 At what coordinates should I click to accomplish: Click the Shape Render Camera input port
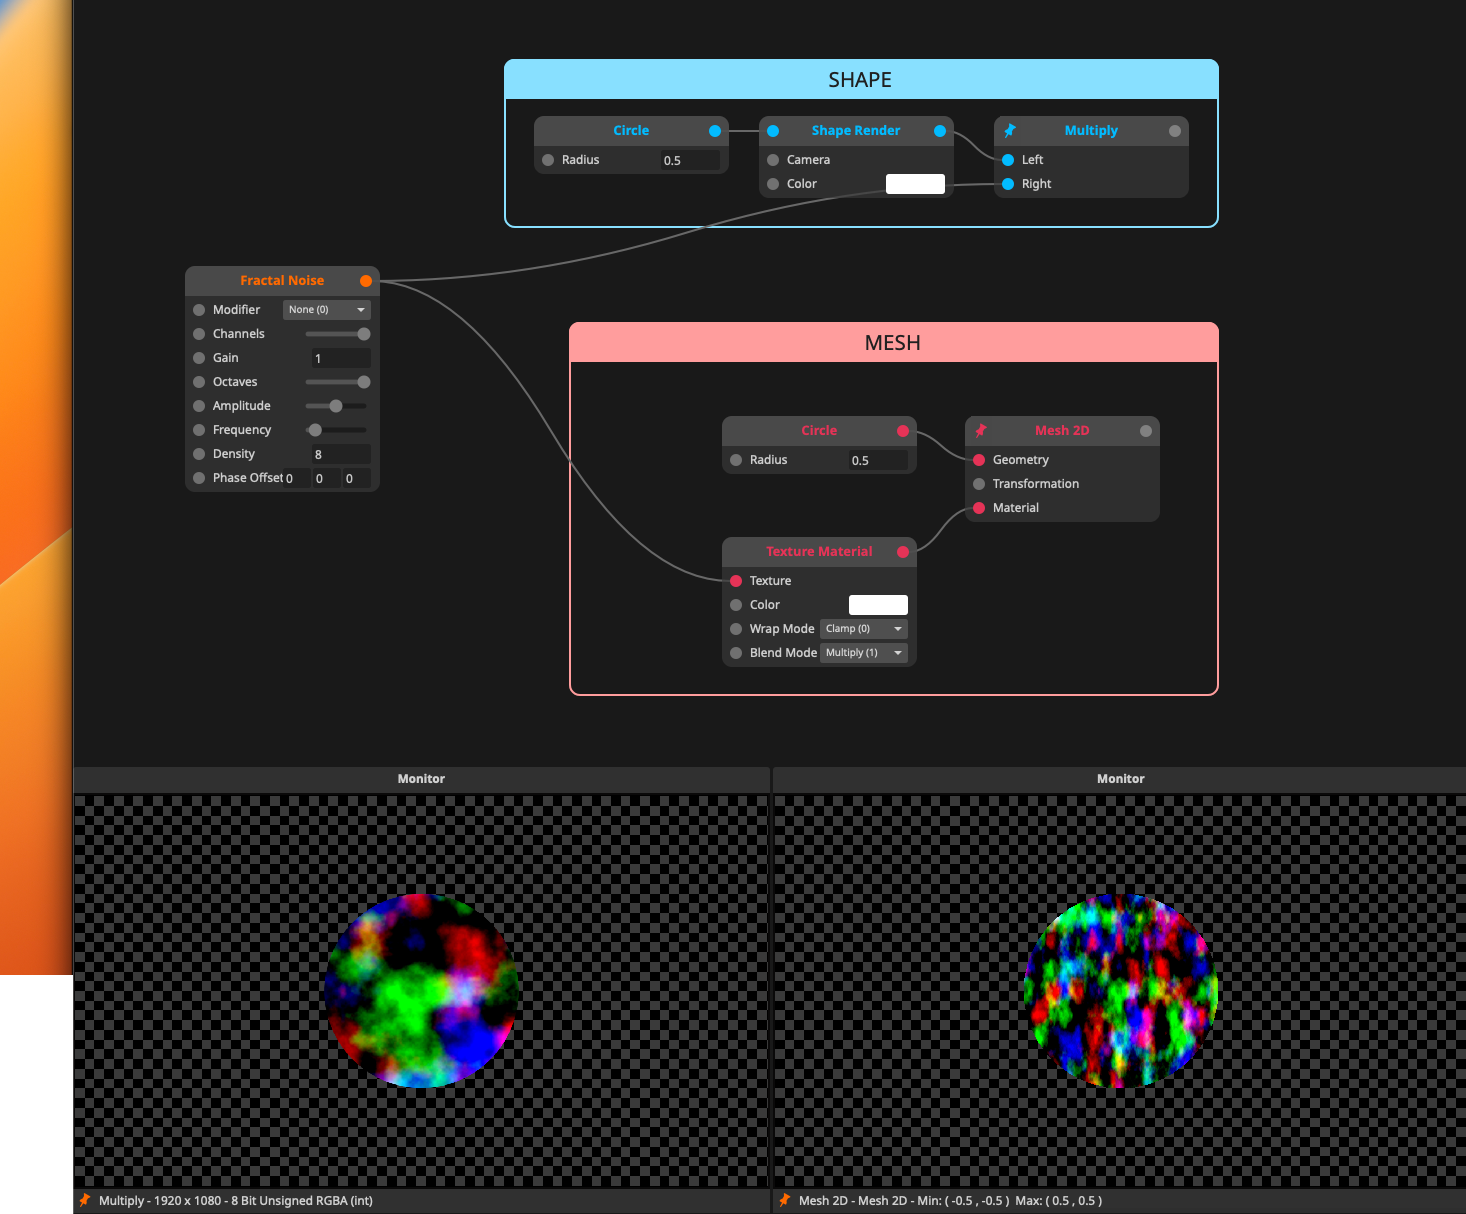click(773, 160)
